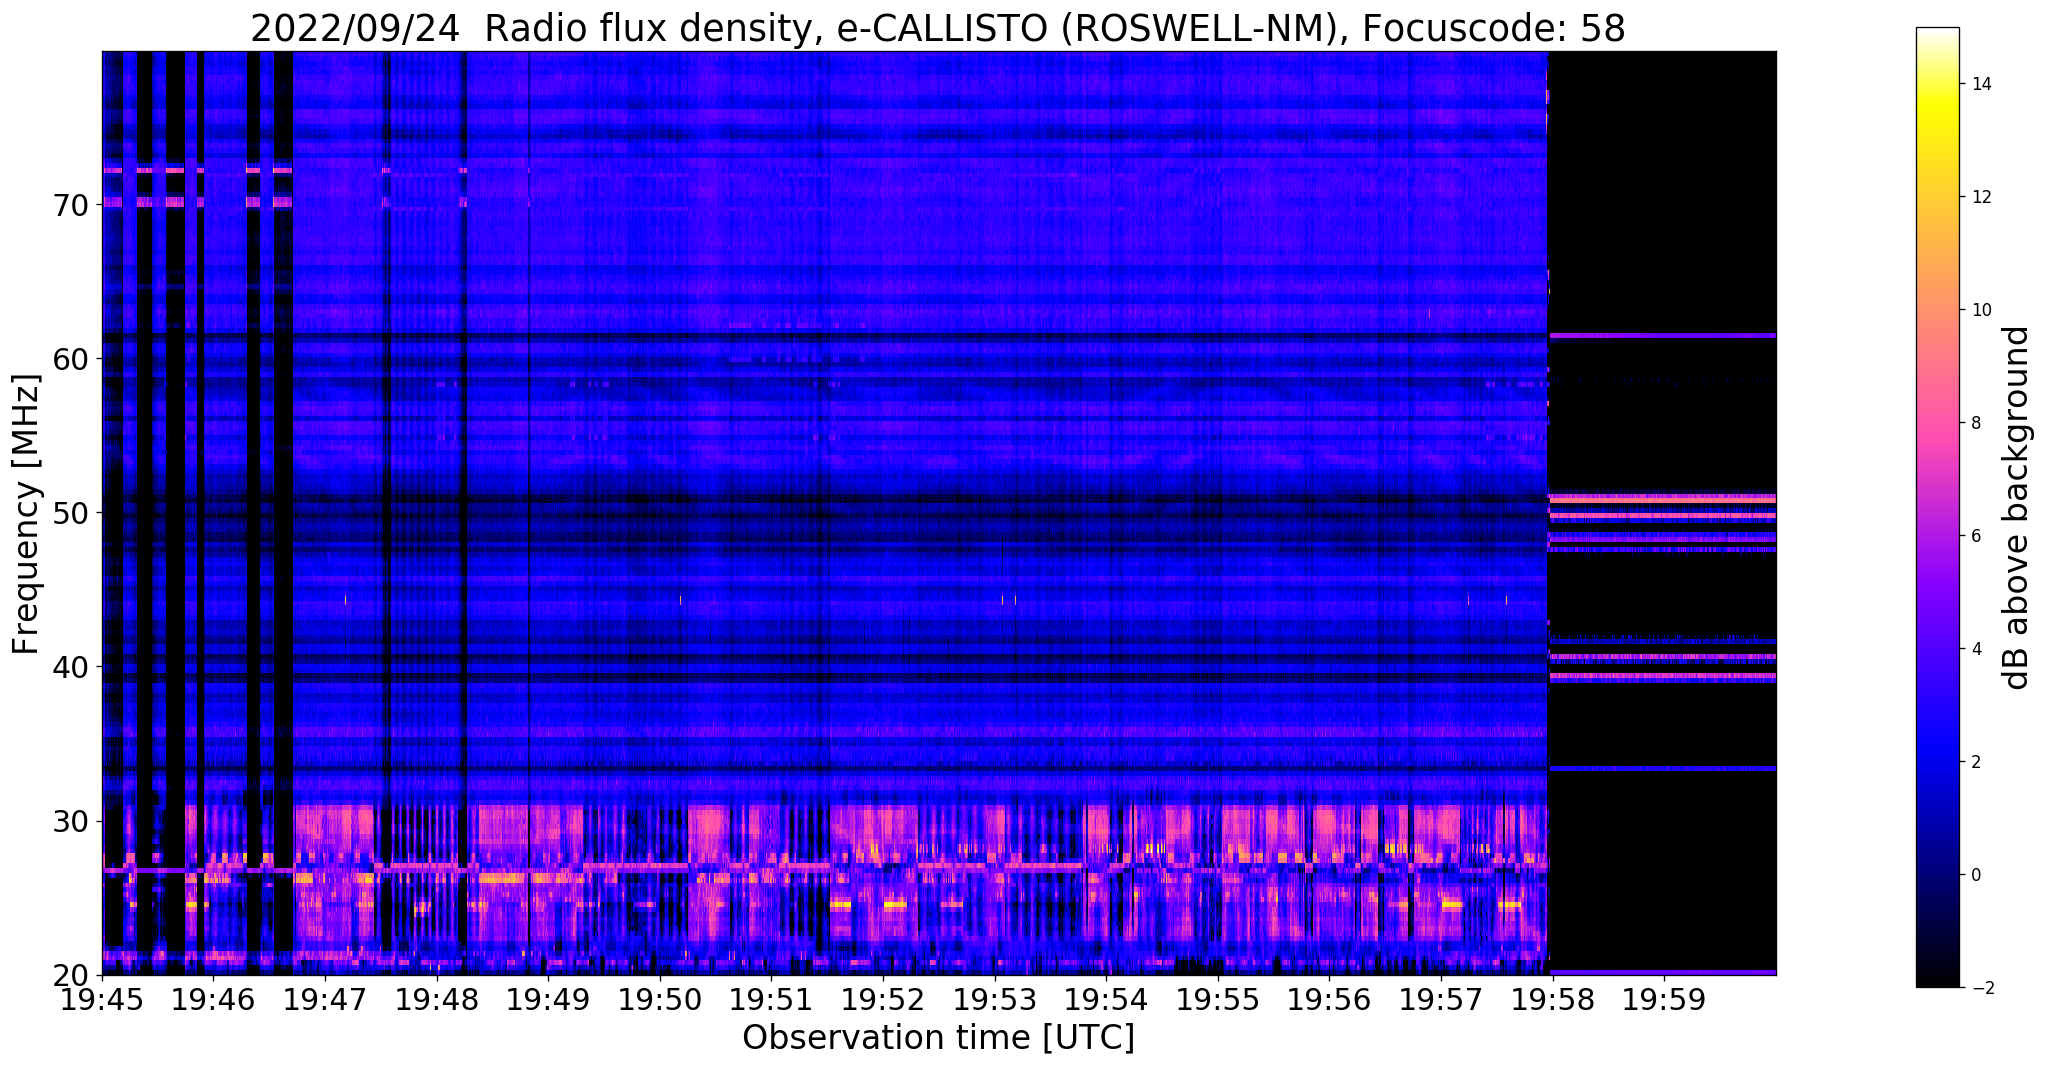Click the 70 MHz frequency tick label
2047x1067 pixels.
(73, 205)
